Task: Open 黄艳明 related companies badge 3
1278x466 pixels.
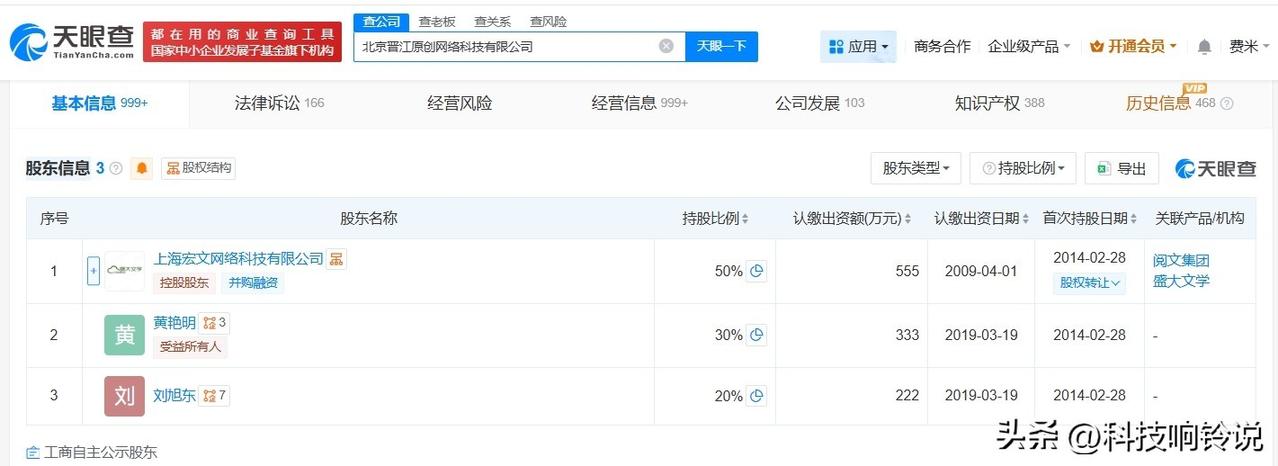Action: coord(215,323)
